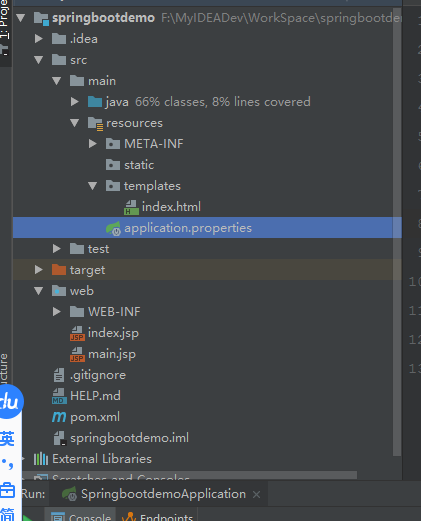Screen dimensions: 421x521
Task: Collapse the src folder arrow
Action: click(39, 60)
